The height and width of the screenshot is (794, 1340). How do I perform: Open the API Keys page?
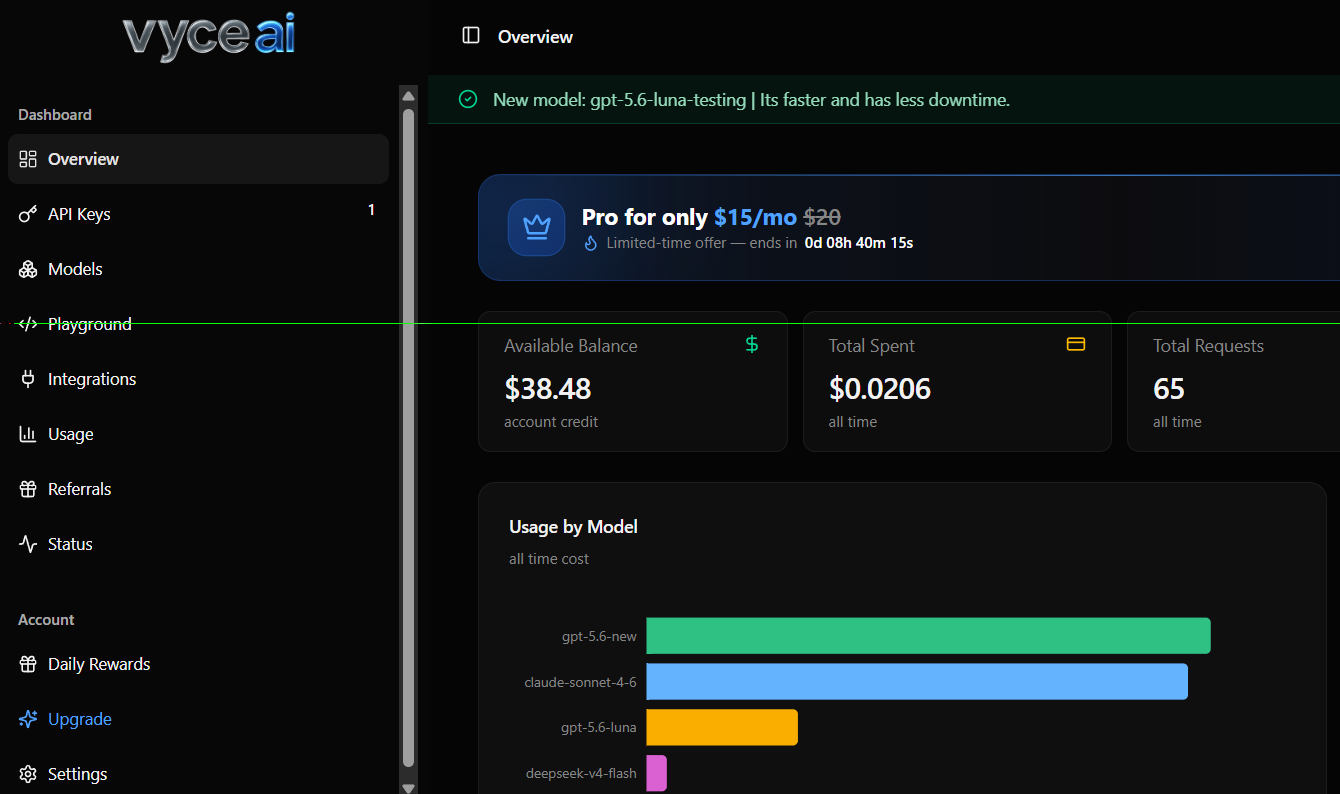click(198, 214)
